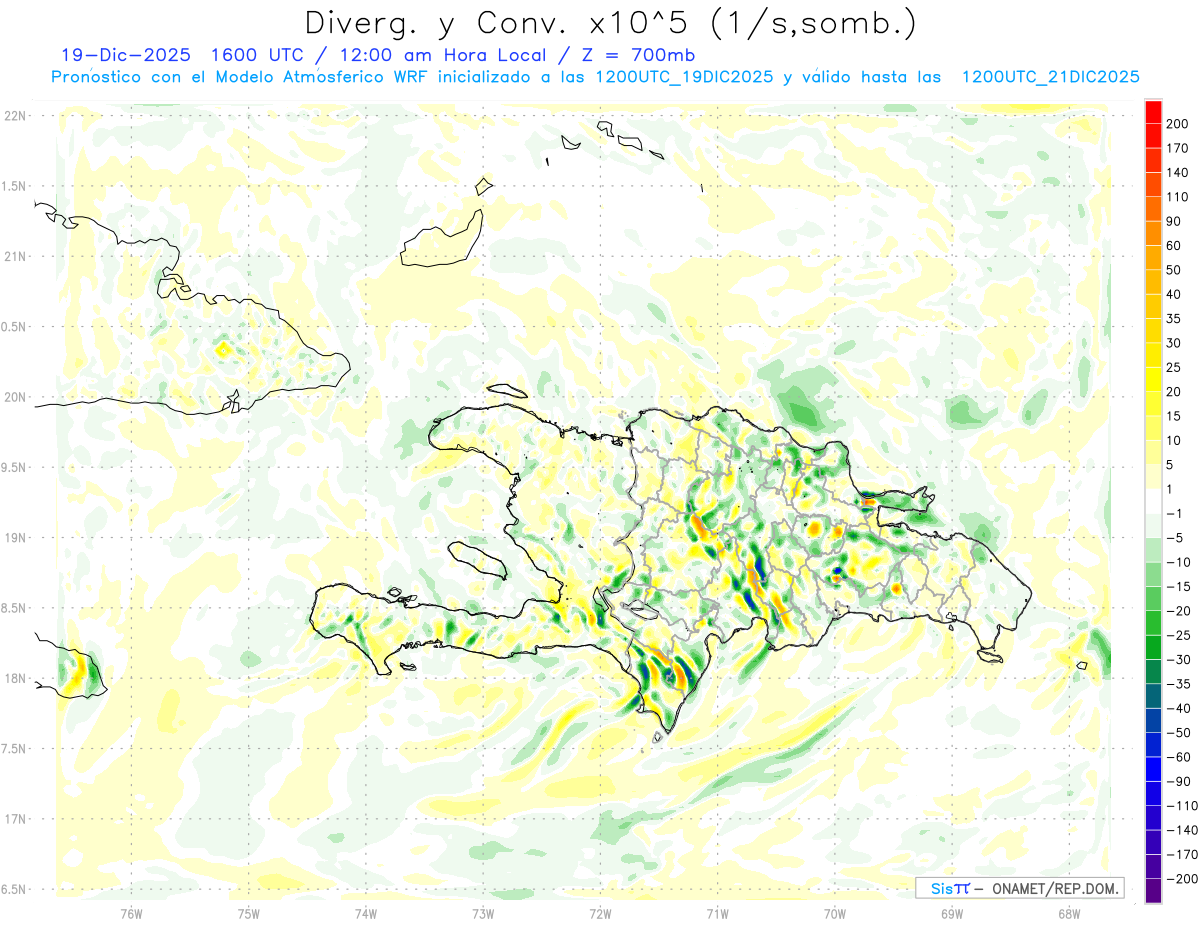Screen dimensions: 1200x927
Task: Click the '72W' longitude axis label
Action: (600, 913)
